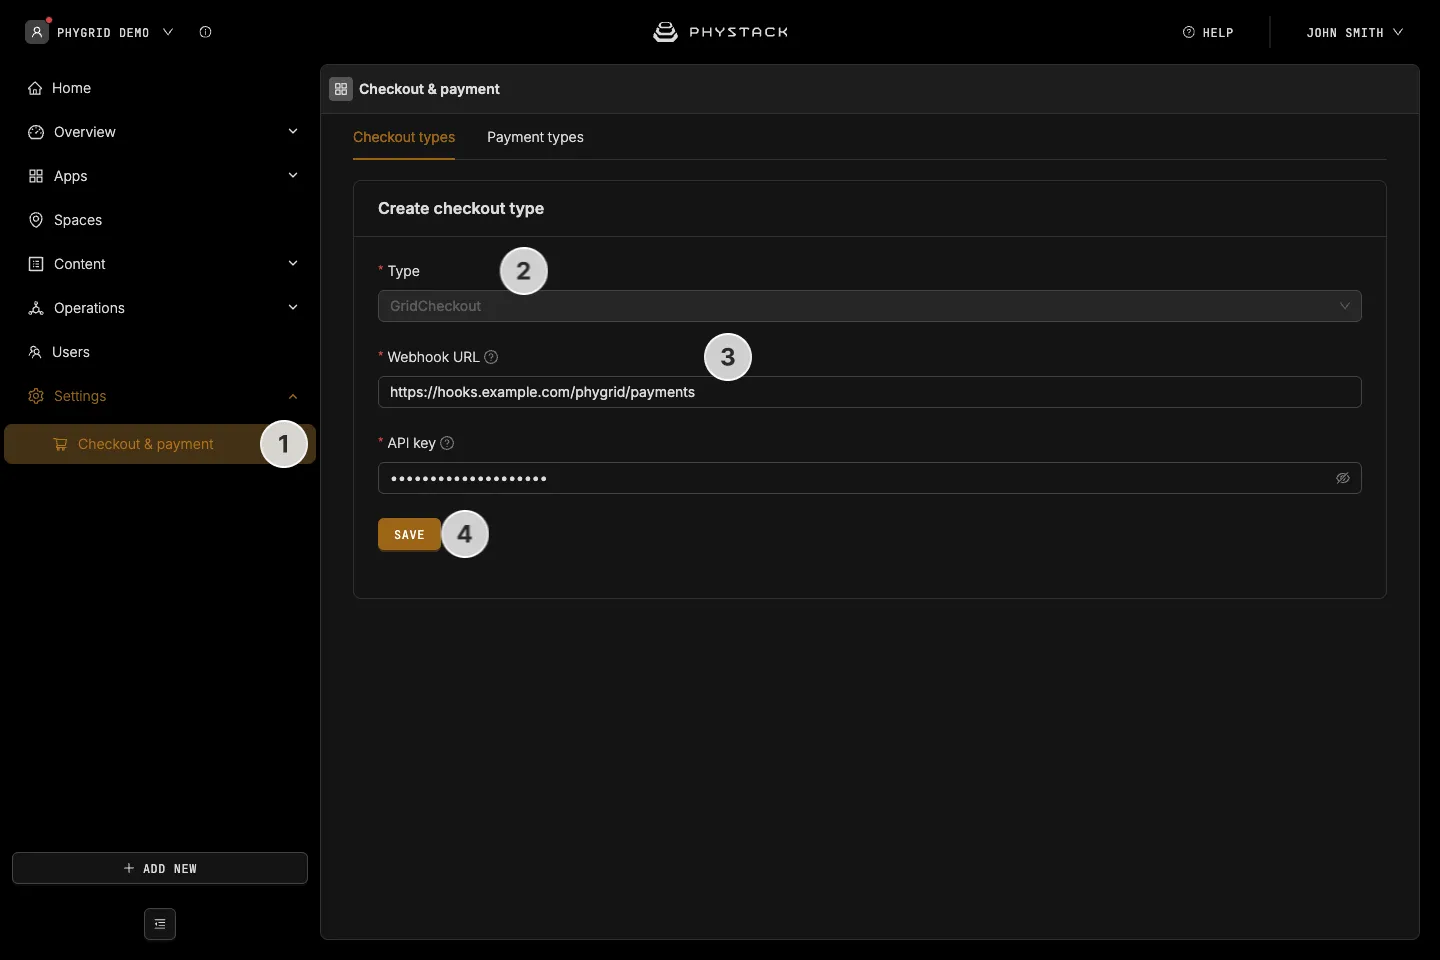Click the Checkout & payment cart icon

(60, 444)
